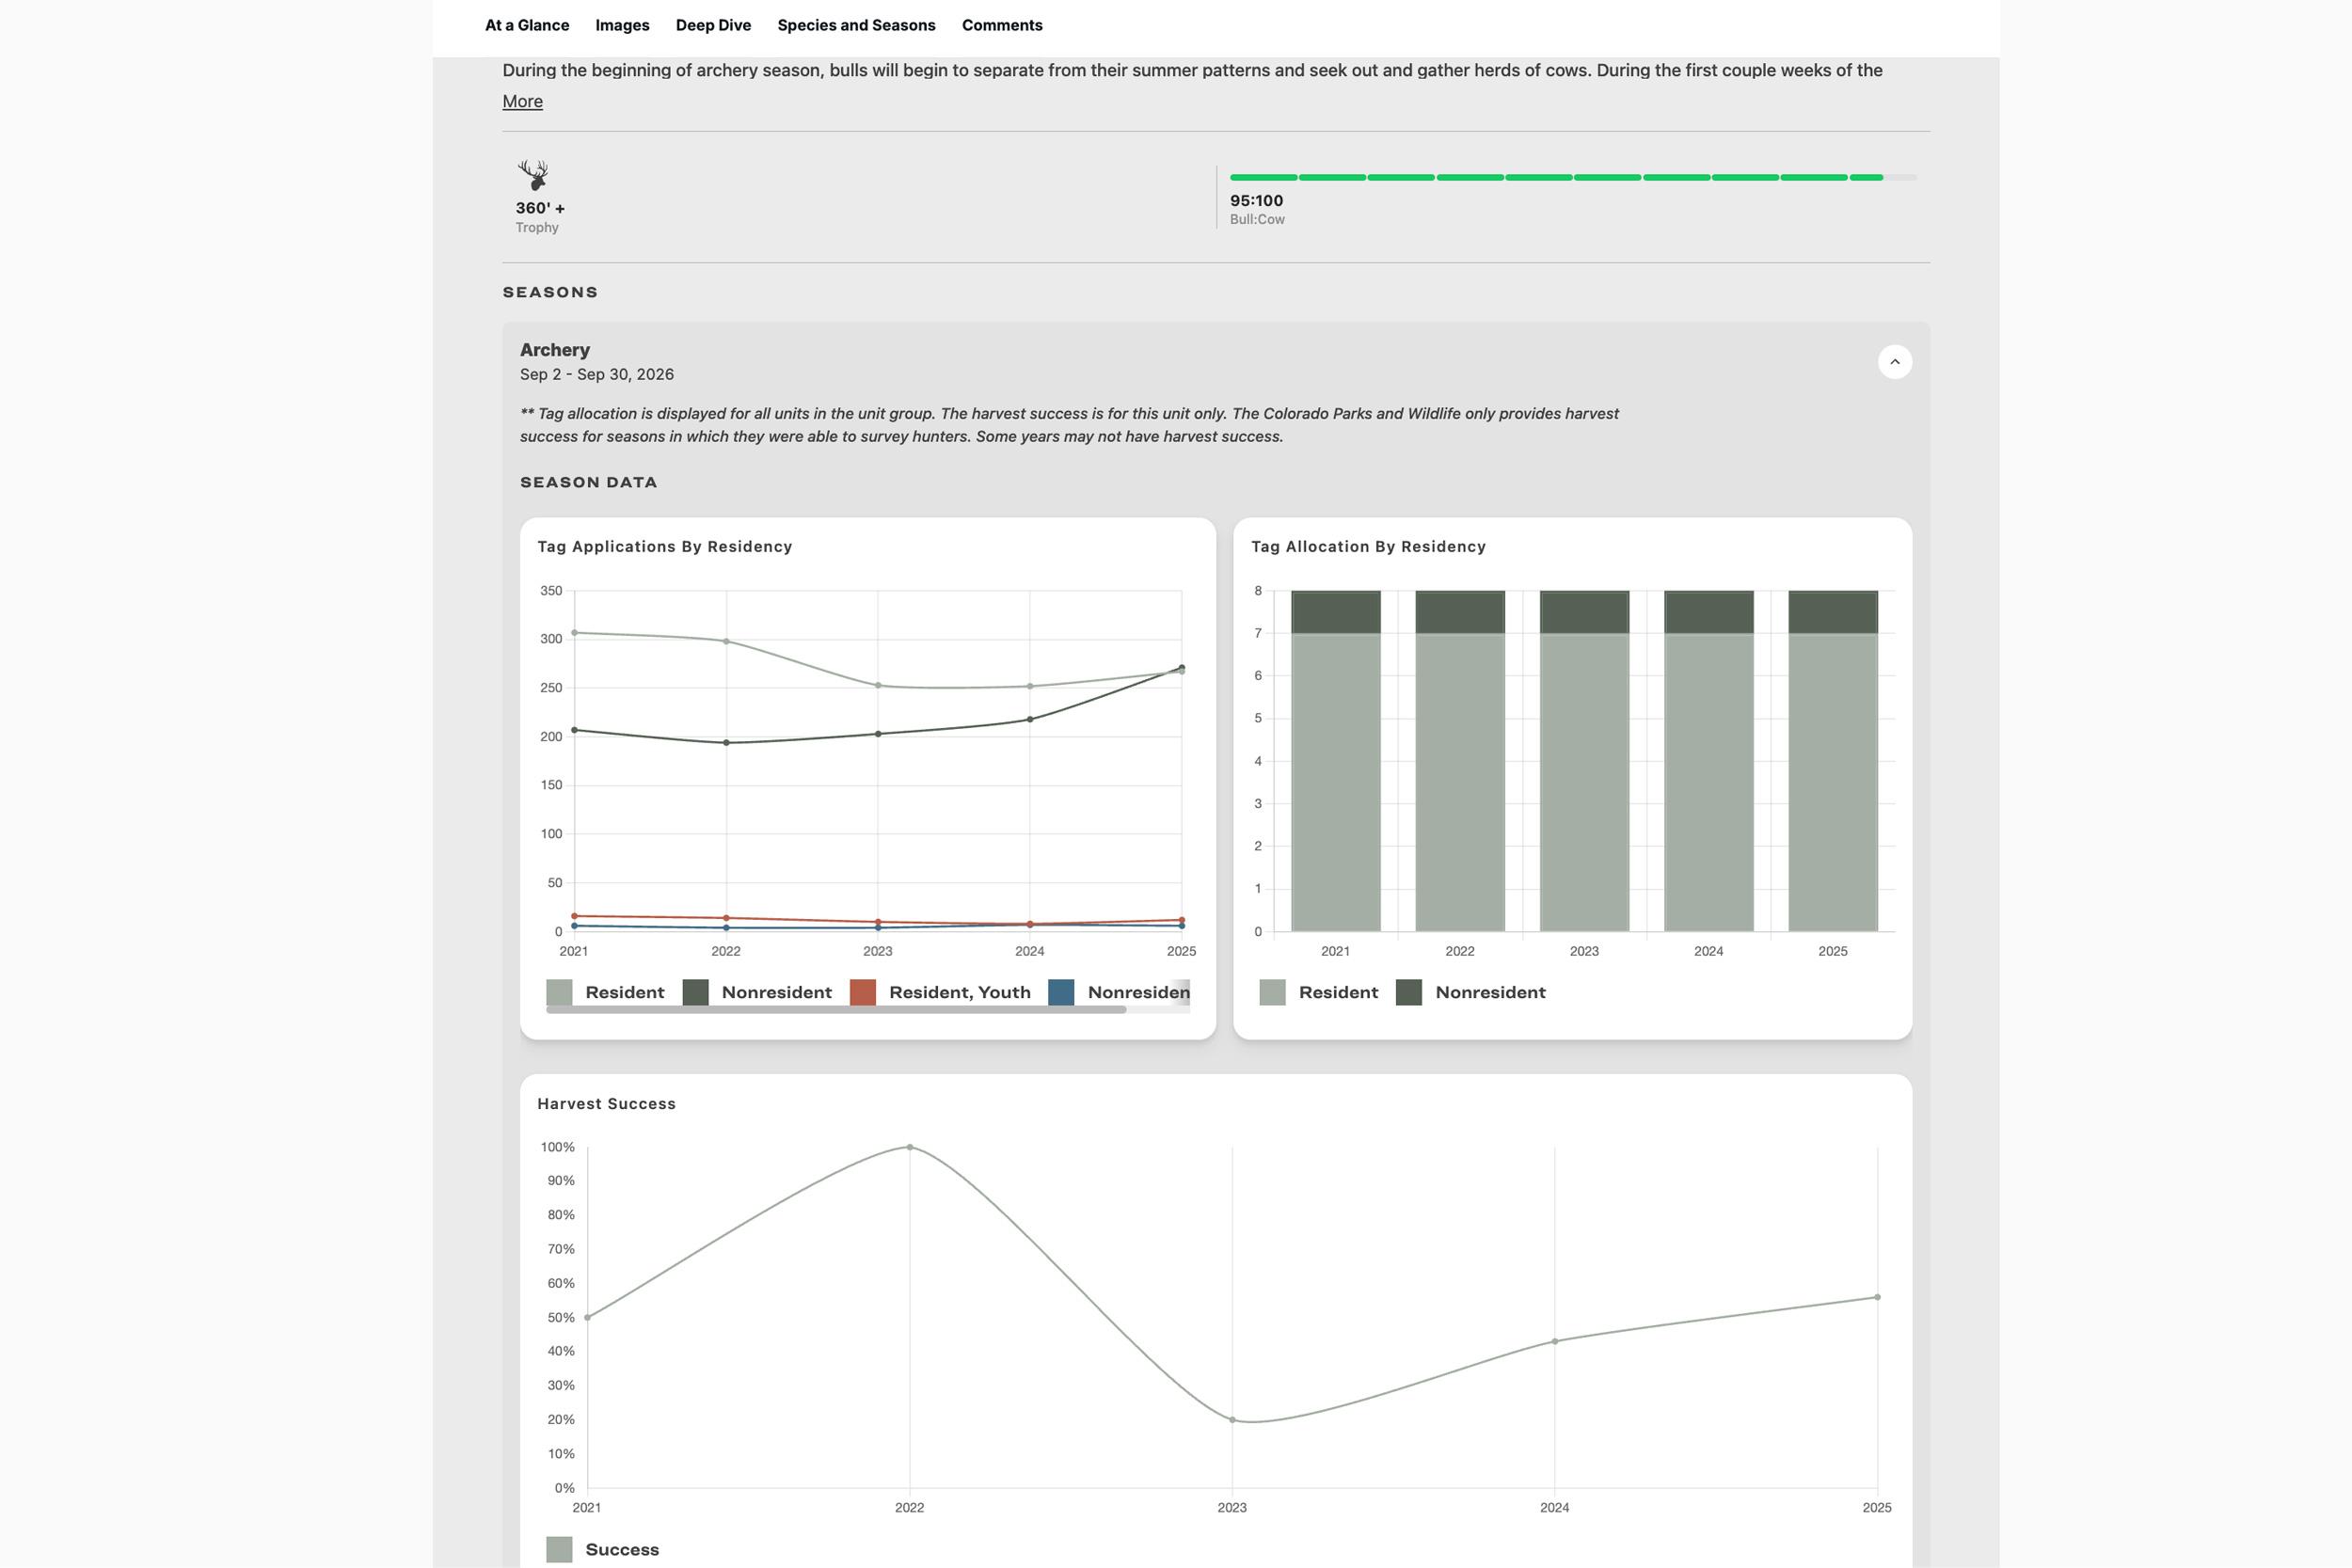This screenshot has width=2352, height=1568.
Task: Click the 'Sep 2 - Sep 30, 2026' date text
Action: pos(597,374)
